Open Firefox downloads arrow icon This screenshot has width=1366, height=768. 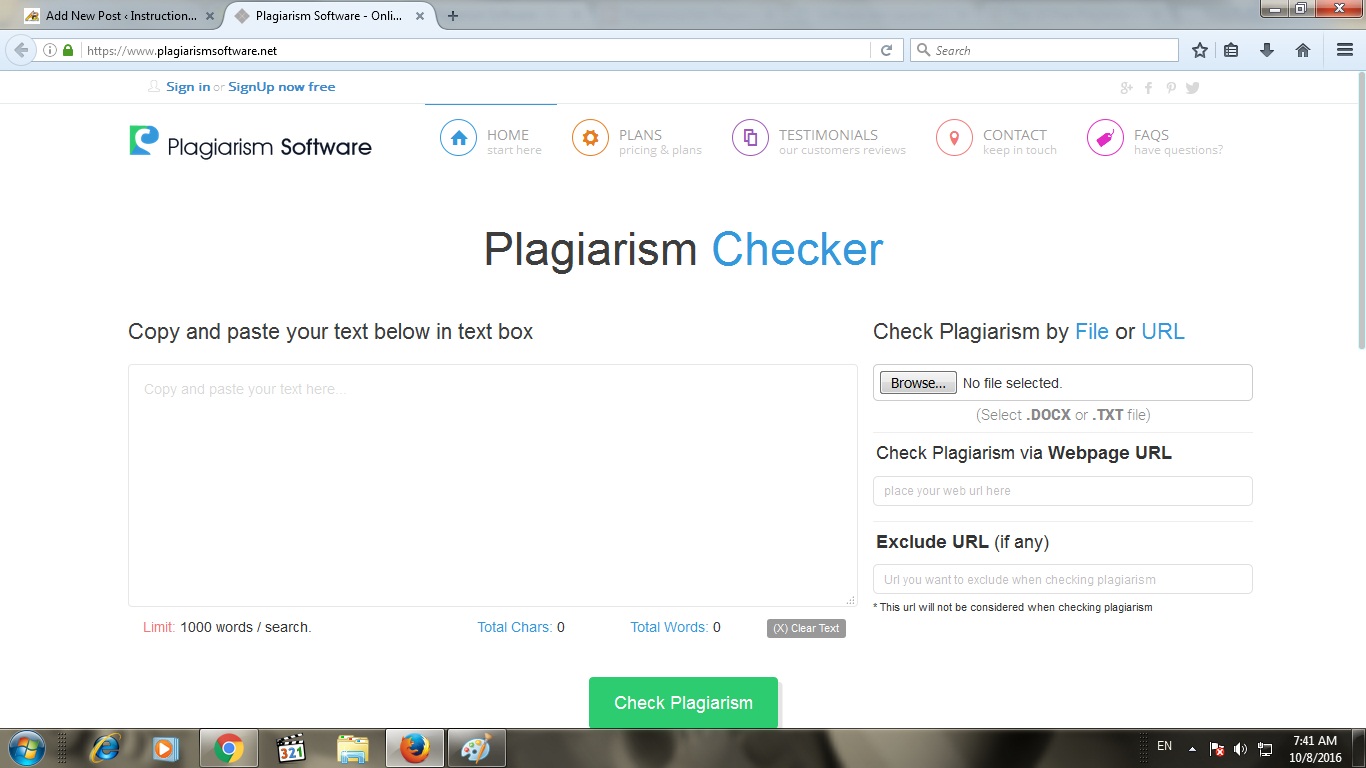pos(1267,50)
